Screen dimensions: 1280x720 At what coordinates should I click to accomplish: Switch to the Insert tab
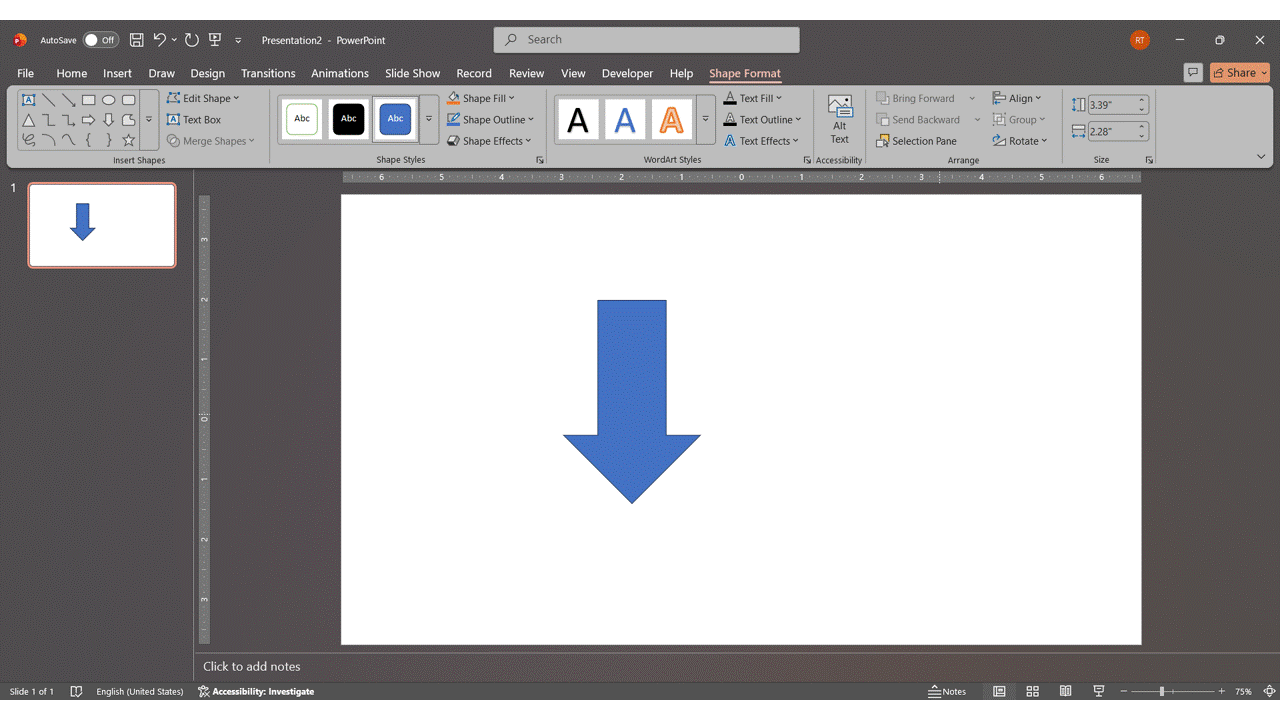pyautogui.click(x=117, y=73)
